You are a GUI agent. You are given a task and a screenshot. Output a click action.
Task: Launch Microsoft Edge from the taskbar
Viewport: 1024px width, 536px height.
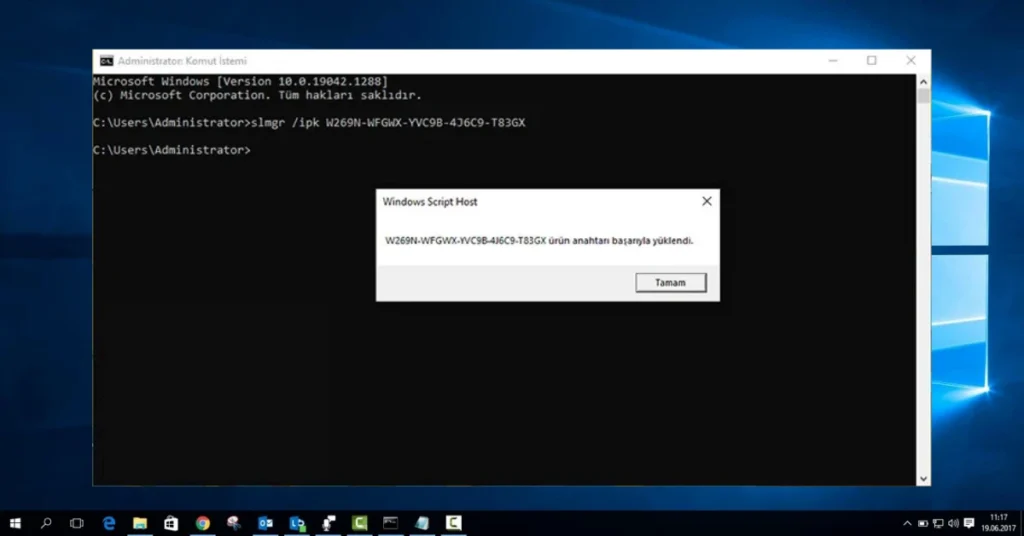[x=108, y=523]
